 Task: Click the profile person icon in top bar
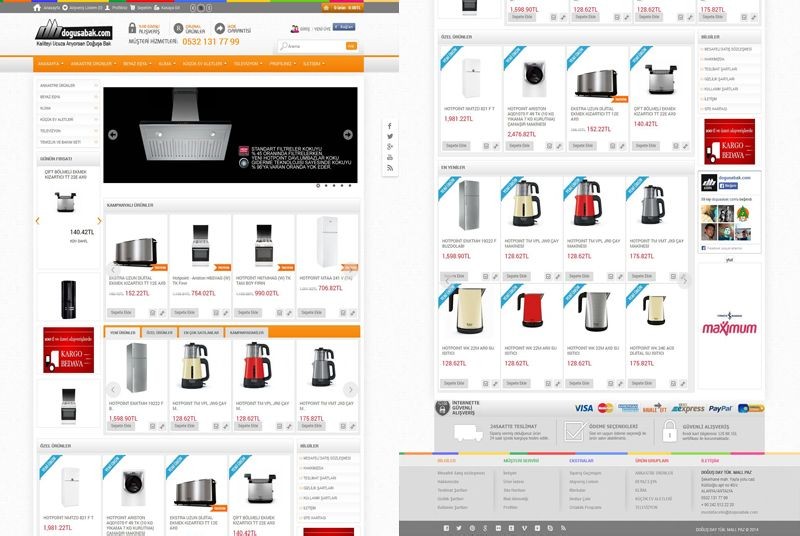[107, 8]
